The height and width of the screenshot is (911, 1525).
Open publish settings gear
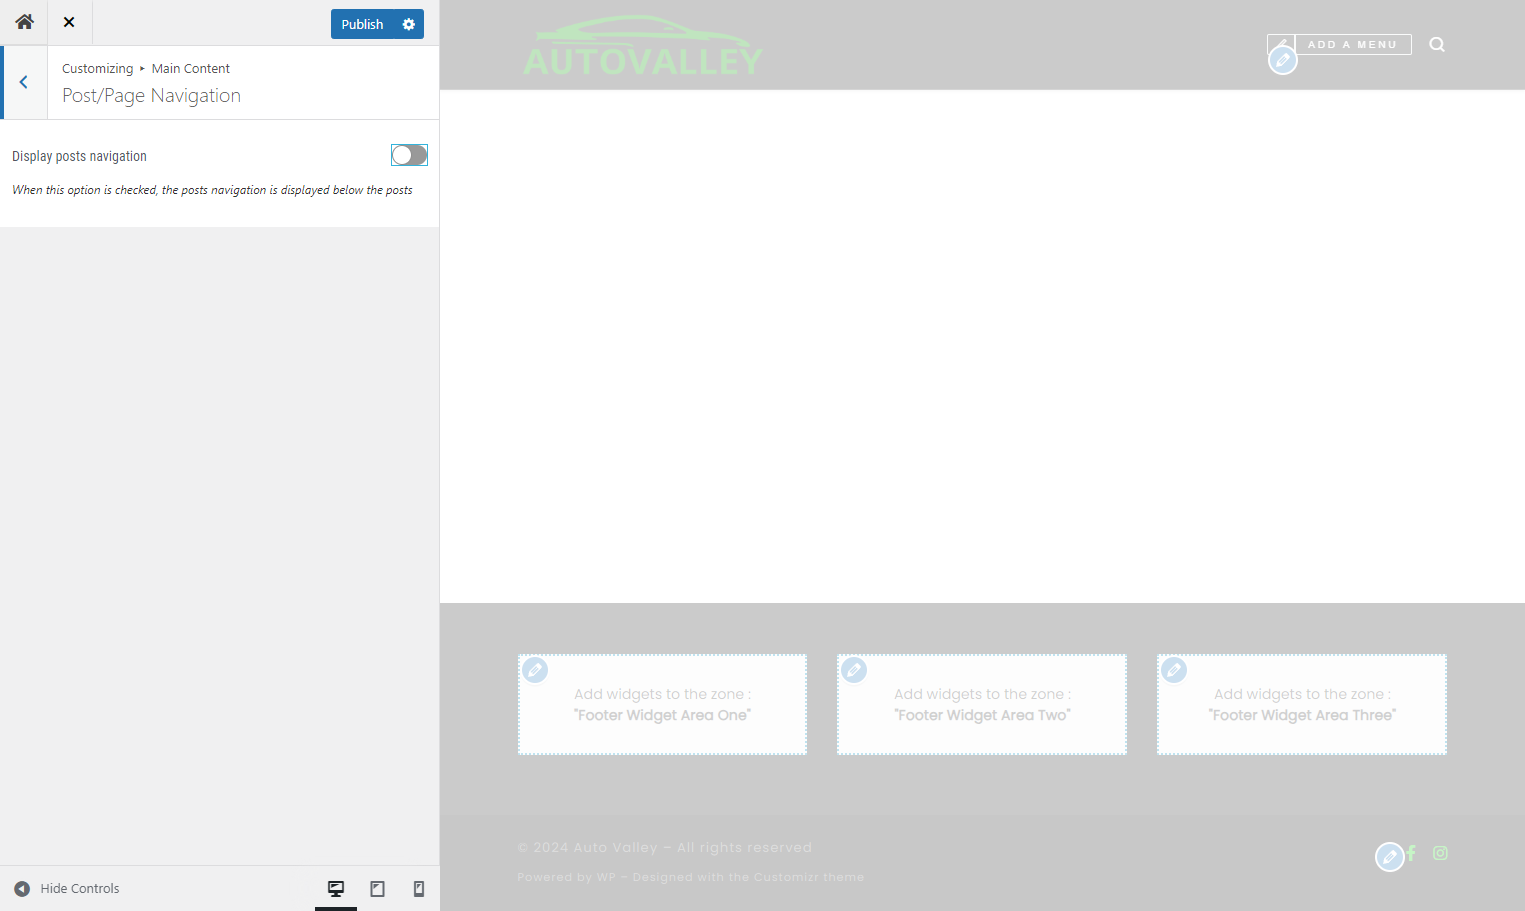409,24
